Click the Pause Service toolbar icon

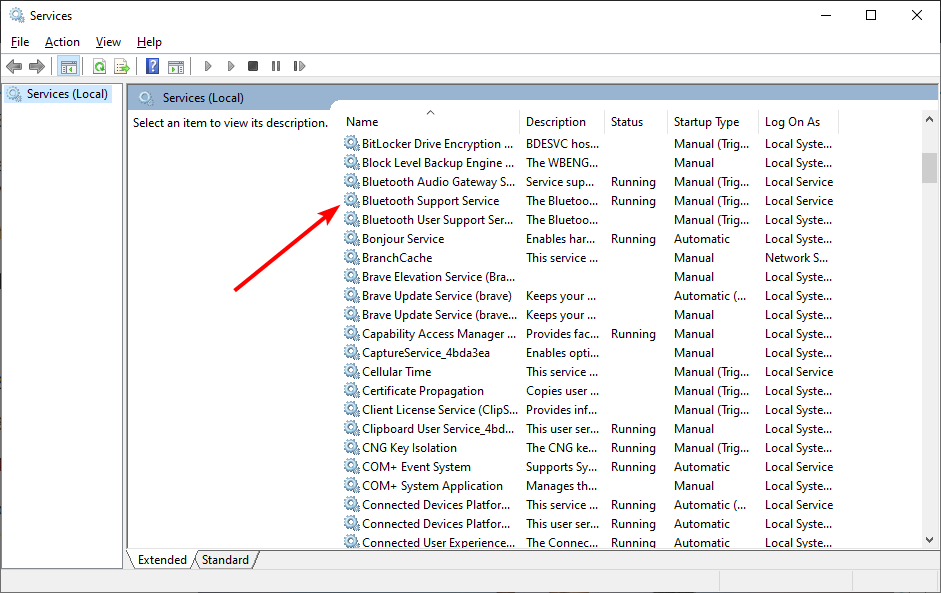click(x=276, y=66)
